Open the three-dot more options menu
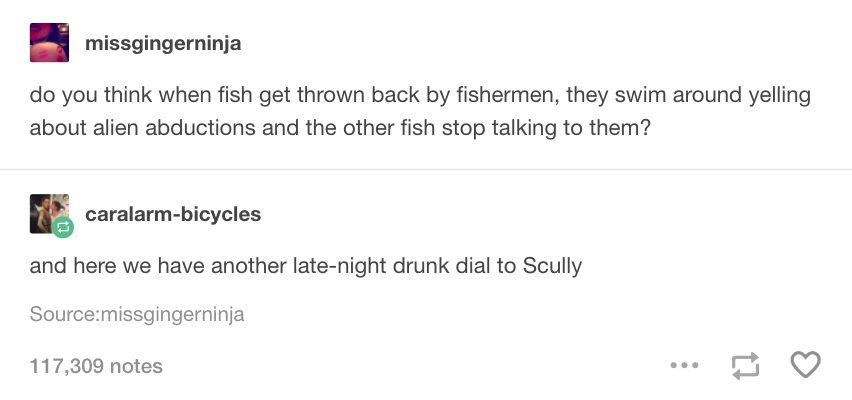The width and height of the screenshot is (852, 400). pos(683,366)
